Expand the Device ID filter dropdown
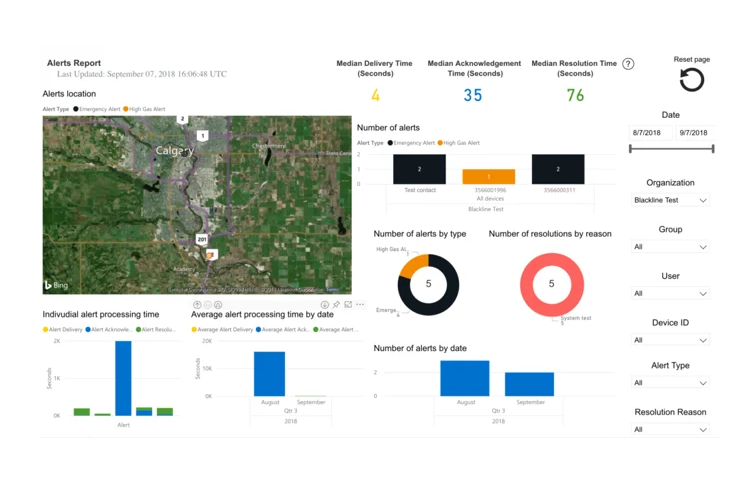This screenshot has height=501, width=750. click(670, 340)
